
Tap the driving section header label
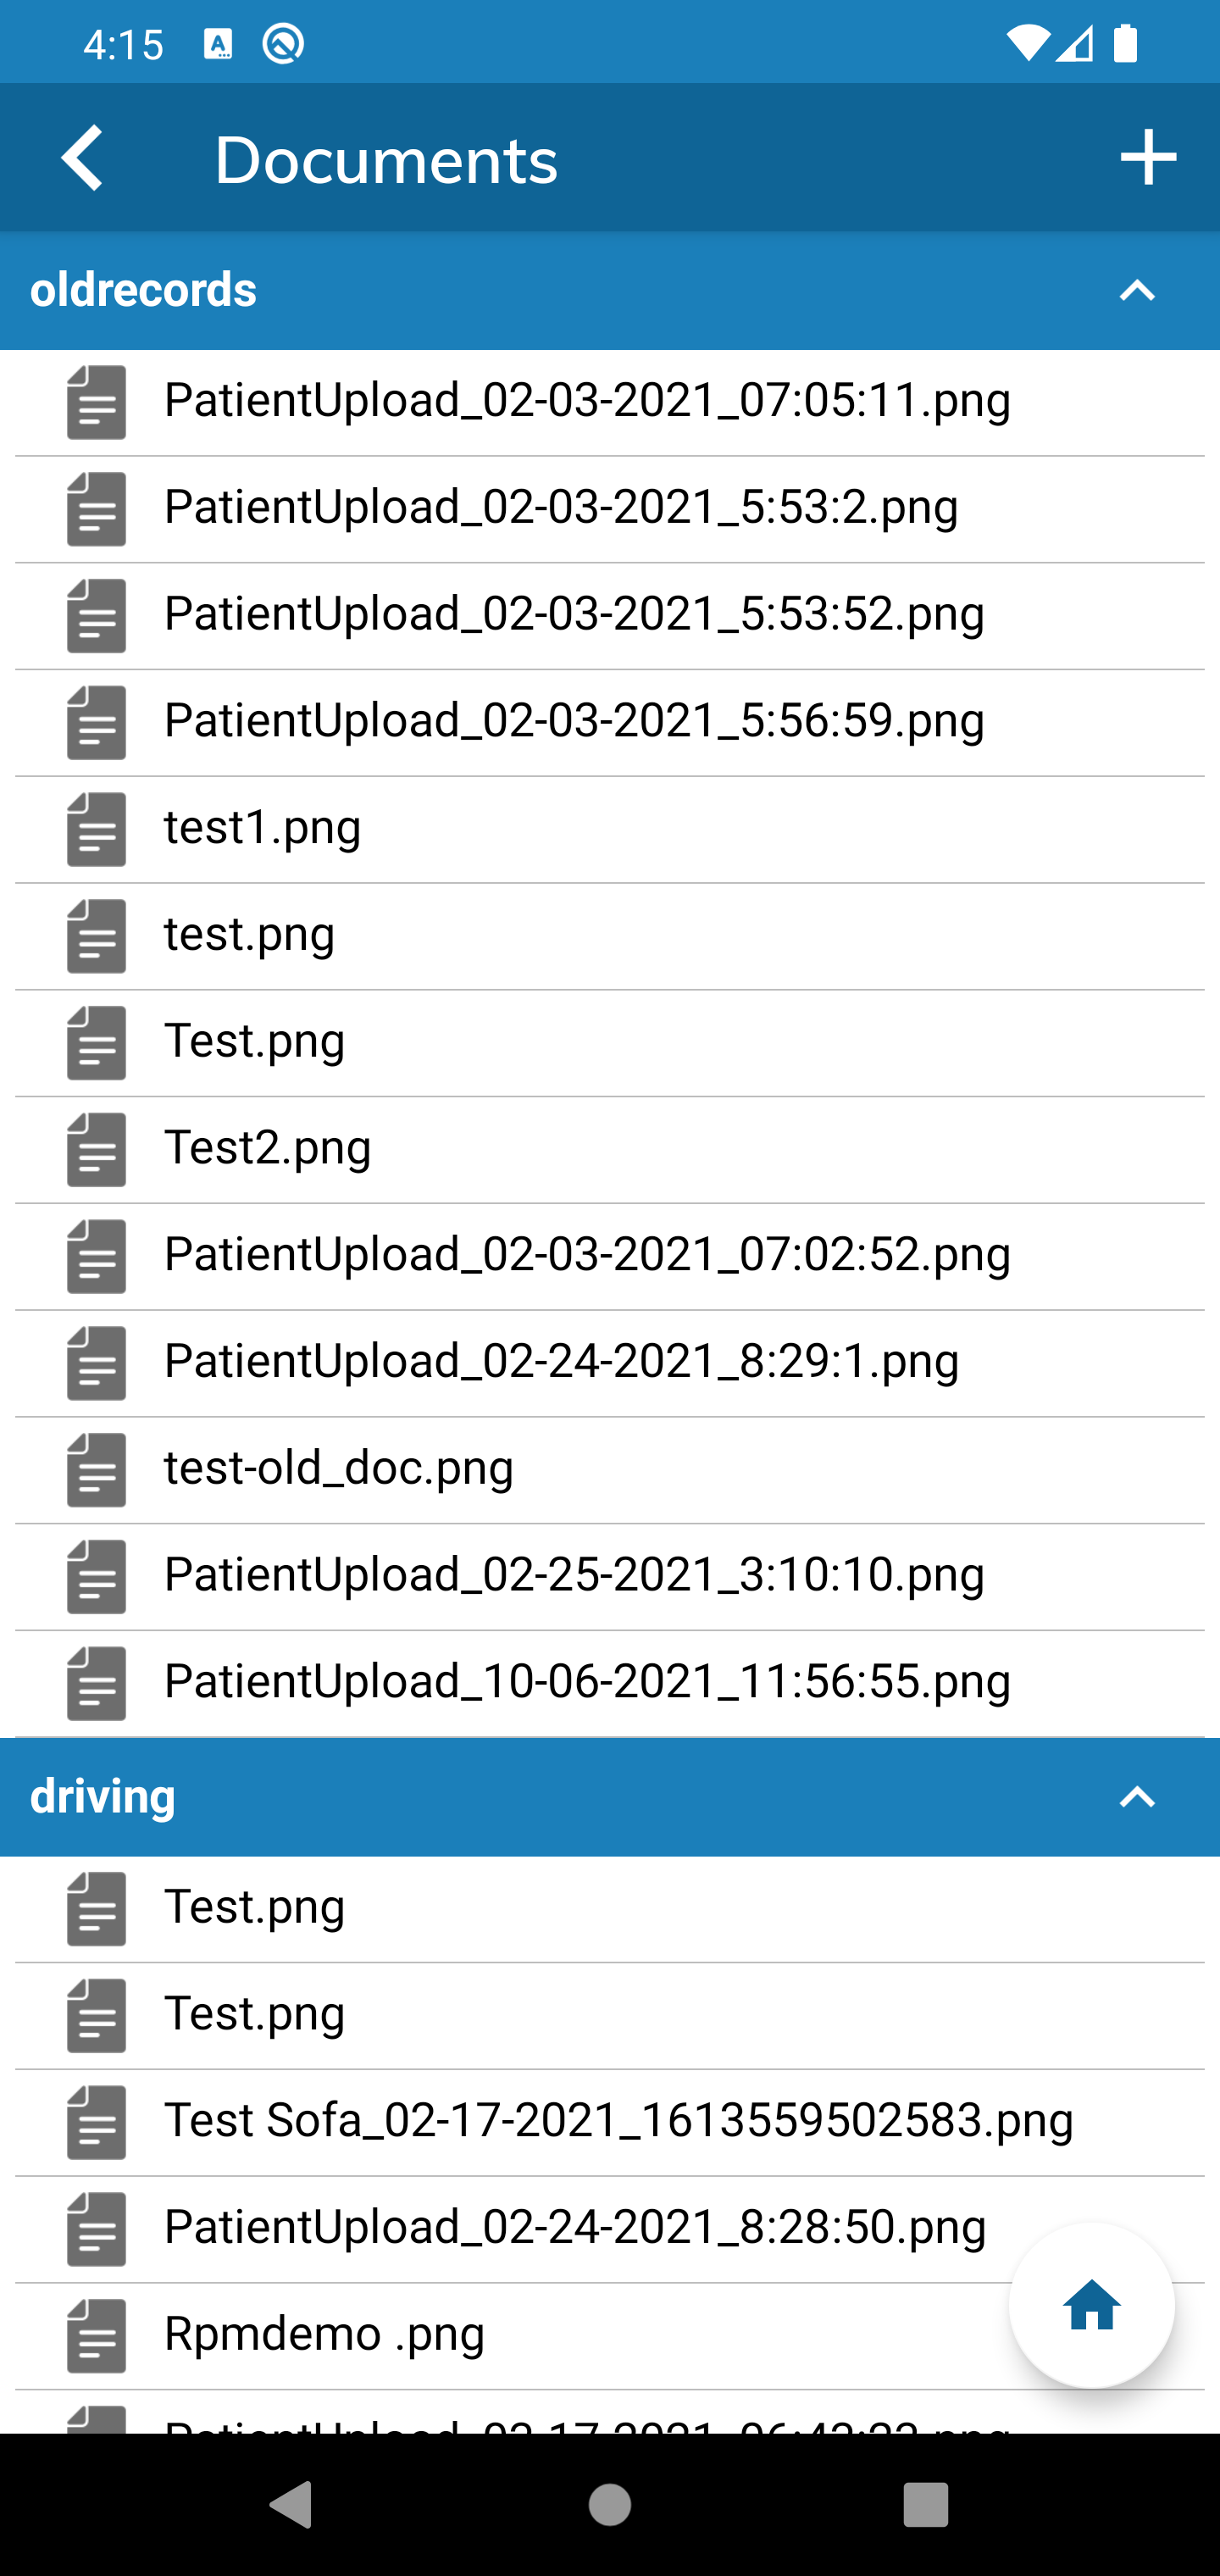[103, 1796]
